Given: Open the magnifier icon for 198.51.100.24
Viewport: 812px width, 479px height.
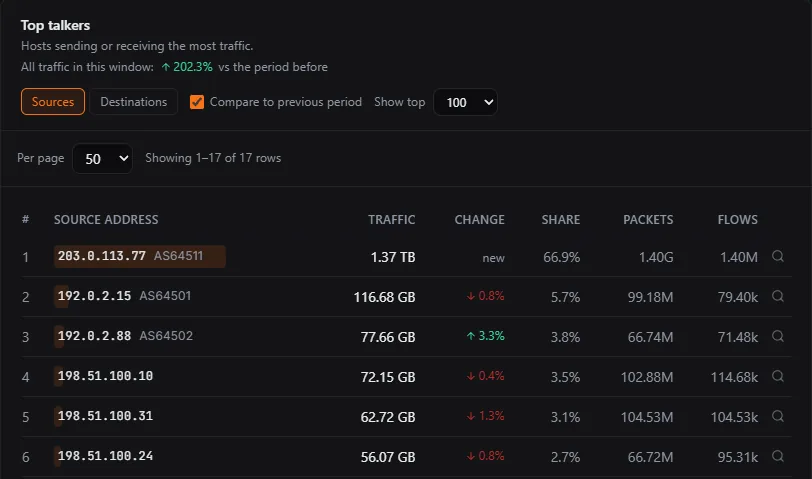Looking at the screenshot, I should coord(777,456).
